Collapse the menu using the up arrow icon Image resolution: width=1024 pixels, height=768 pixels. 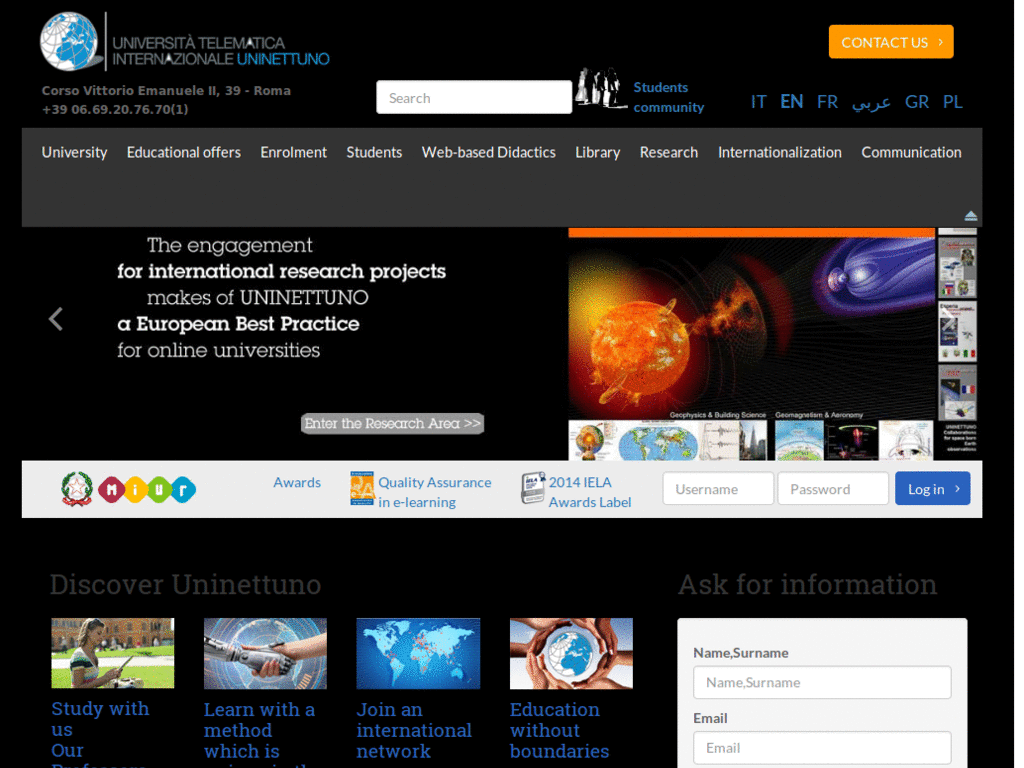coord(970,216)
